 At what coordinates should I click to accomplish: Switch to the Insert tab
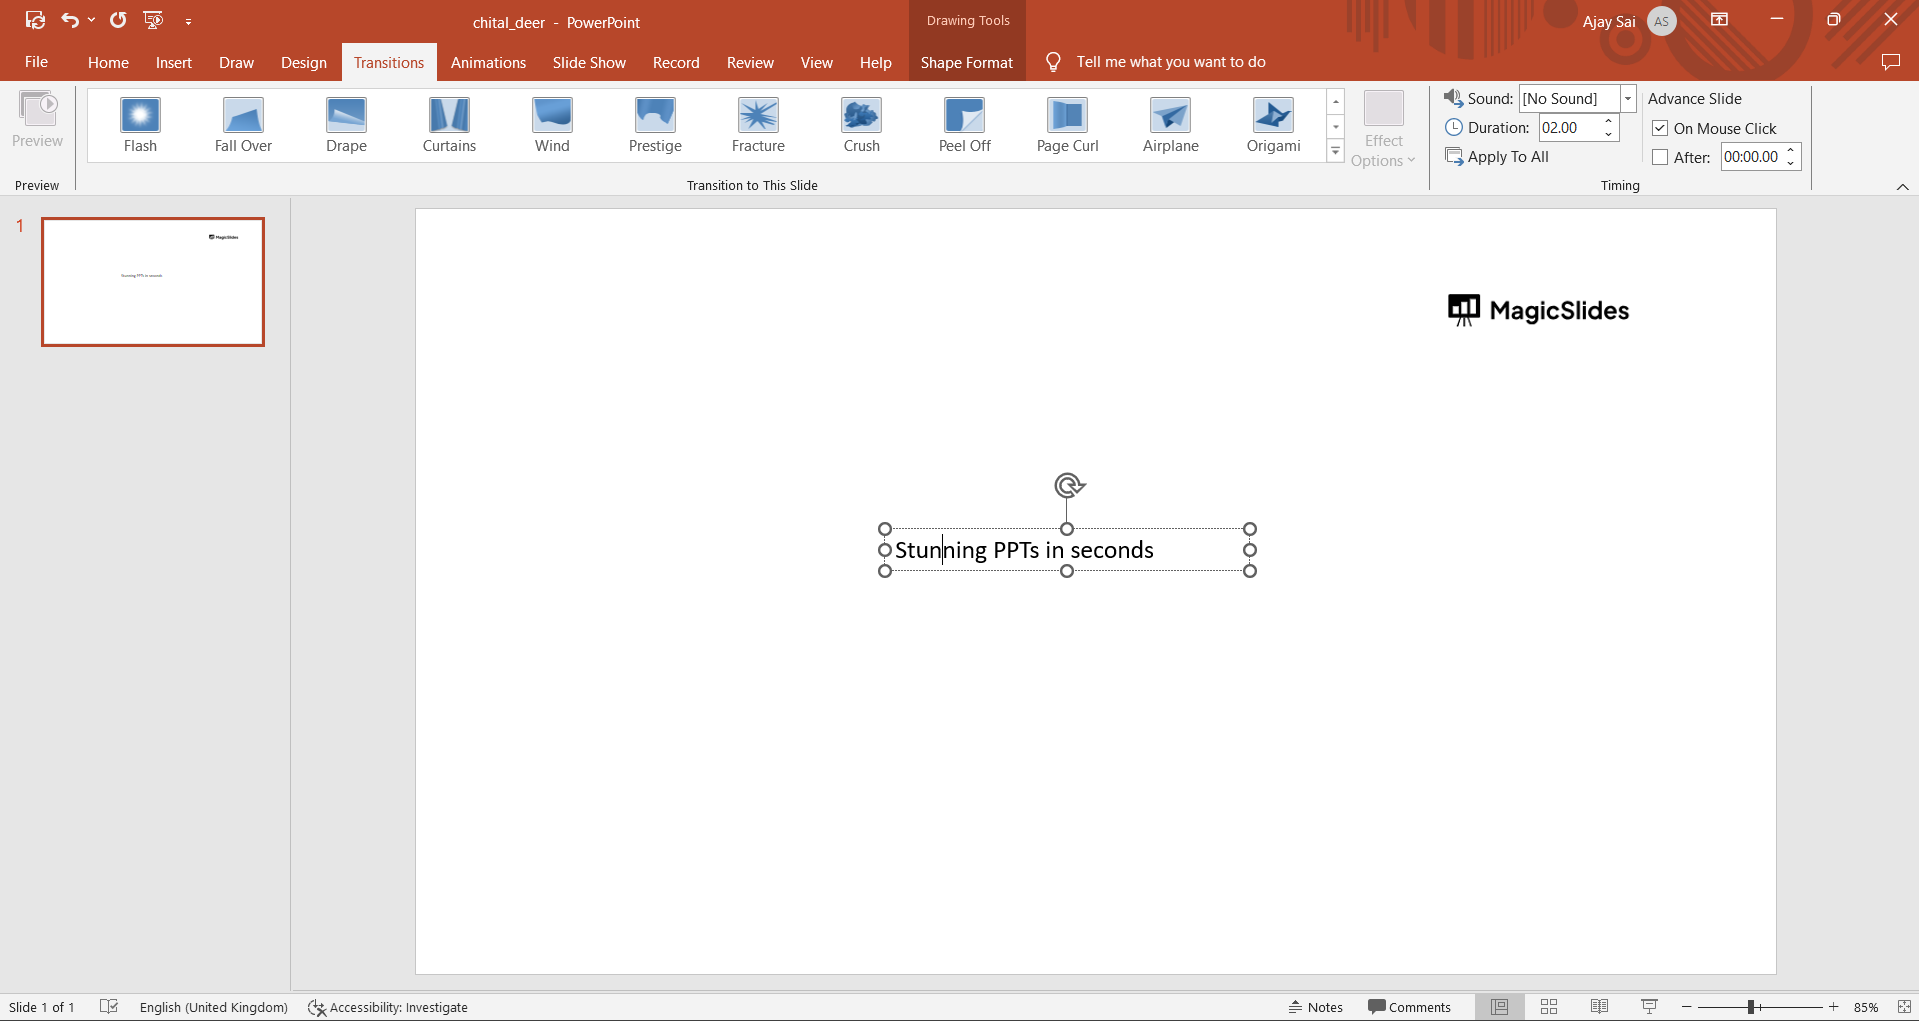tap(173, 62)
